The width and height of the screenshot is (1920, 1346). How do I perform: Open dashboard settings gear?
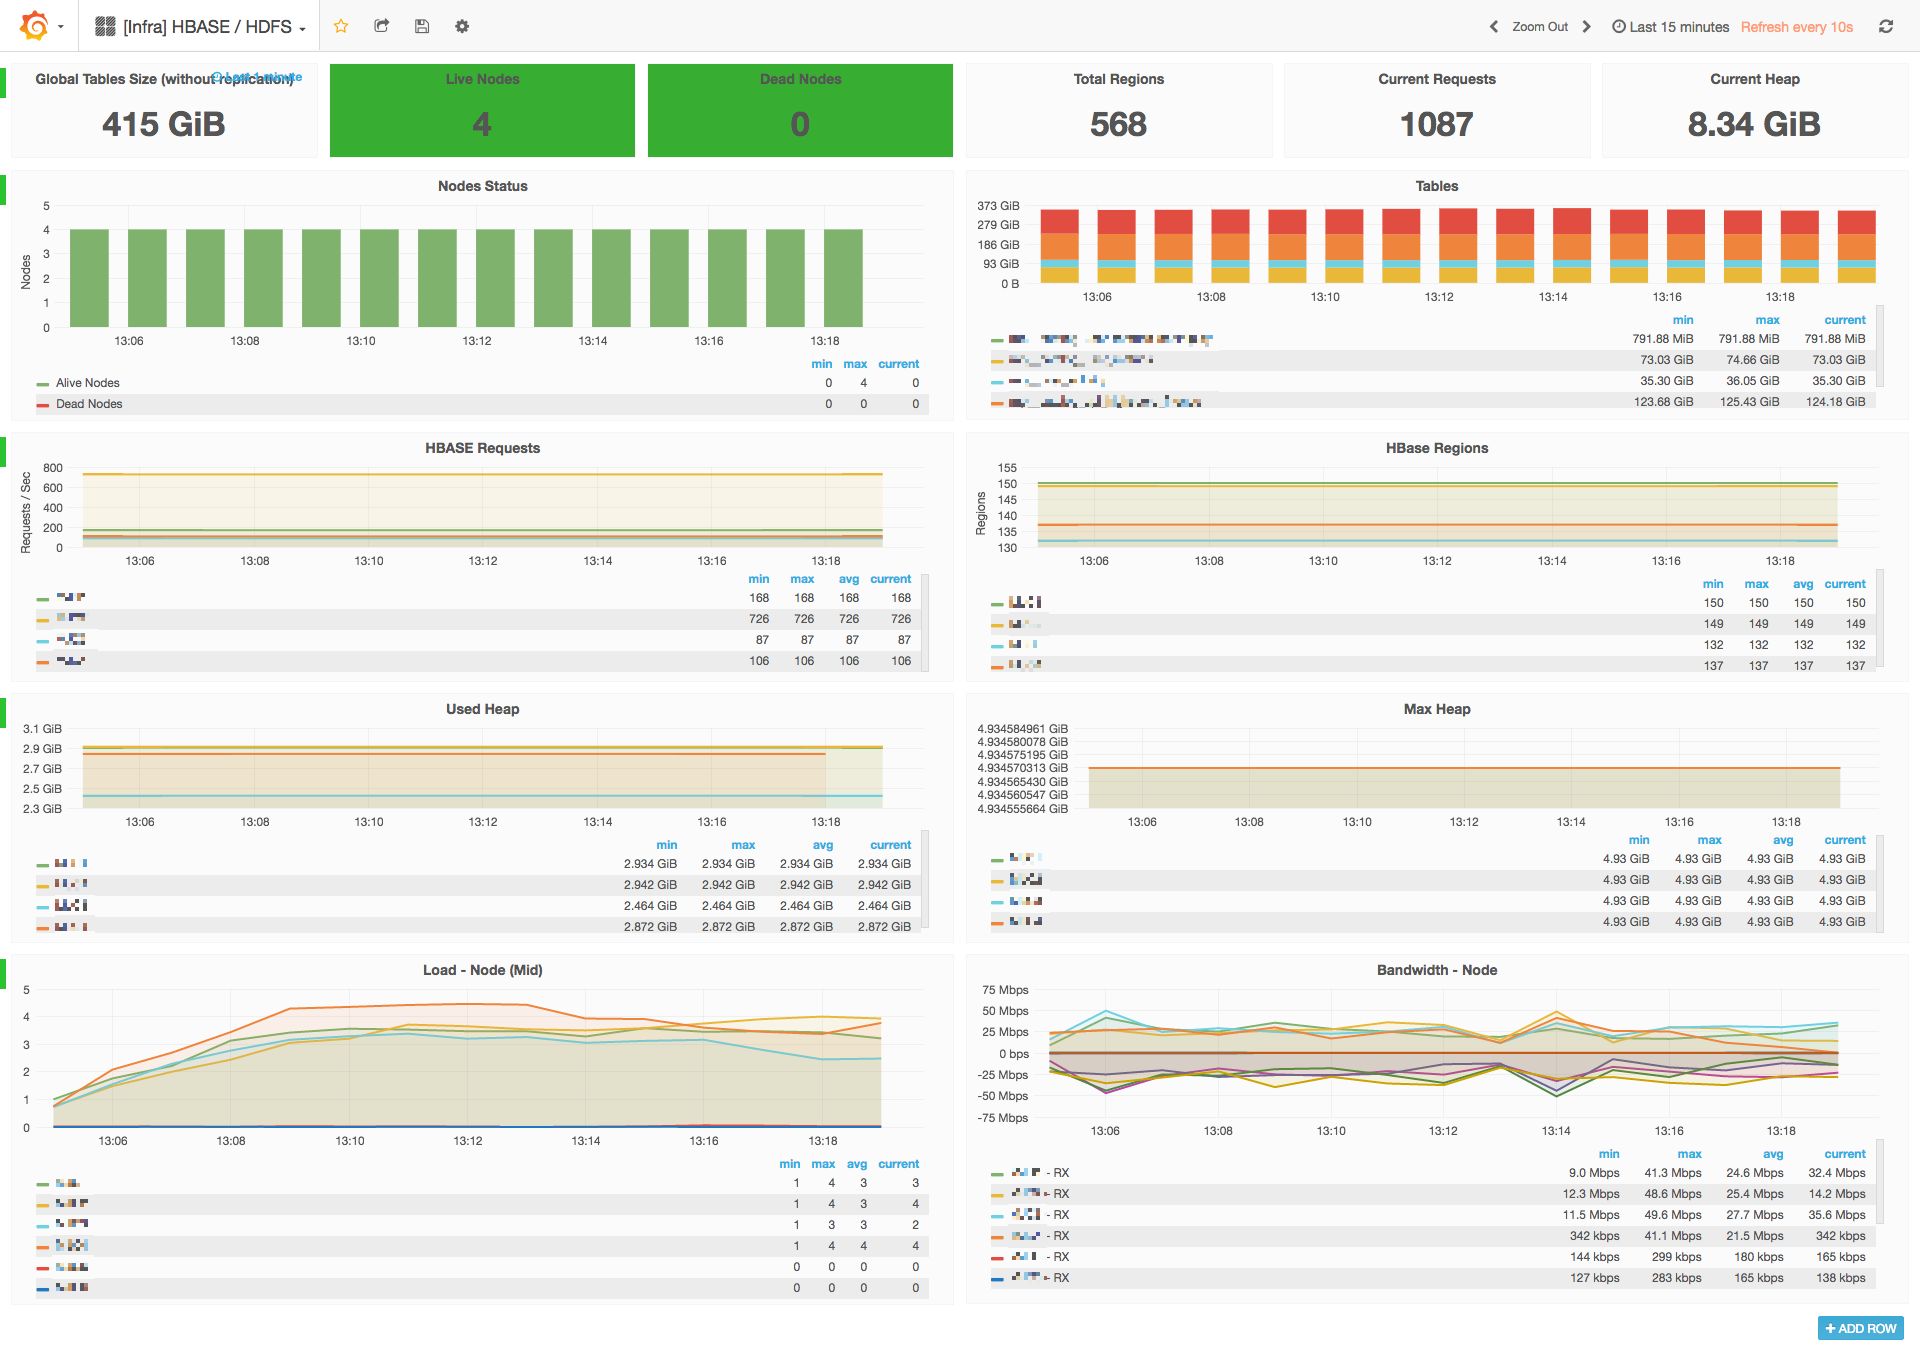click(x=462, y=27)
